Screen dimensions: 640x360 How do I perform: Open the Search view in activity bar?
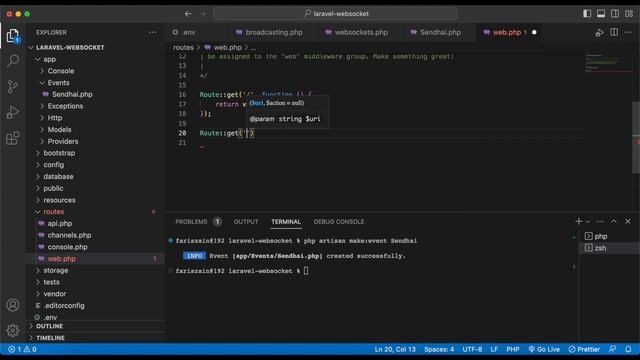(13, 61)
